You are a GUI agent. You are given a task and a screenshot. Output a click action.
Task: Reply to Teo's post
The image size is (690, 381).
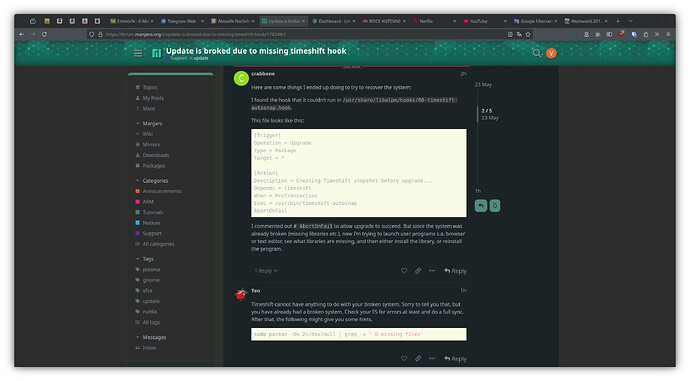[455, 359]
